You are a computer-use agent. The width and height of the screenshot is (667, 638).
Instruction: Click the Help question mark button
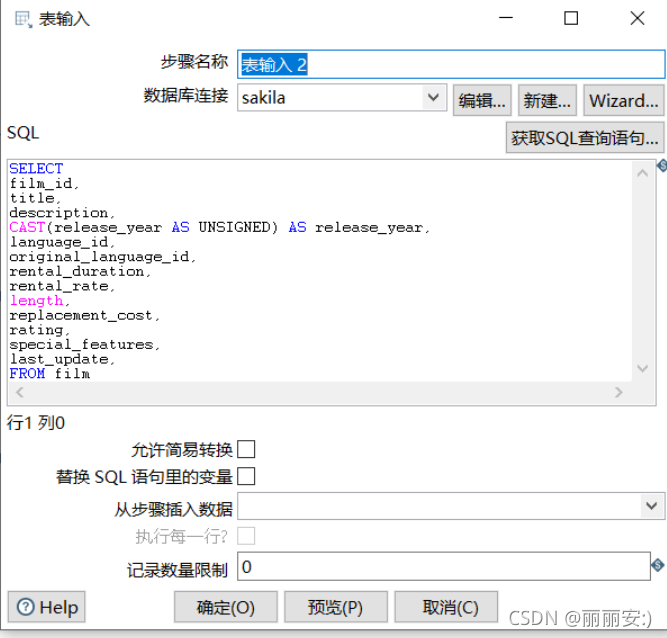(46, 607)
